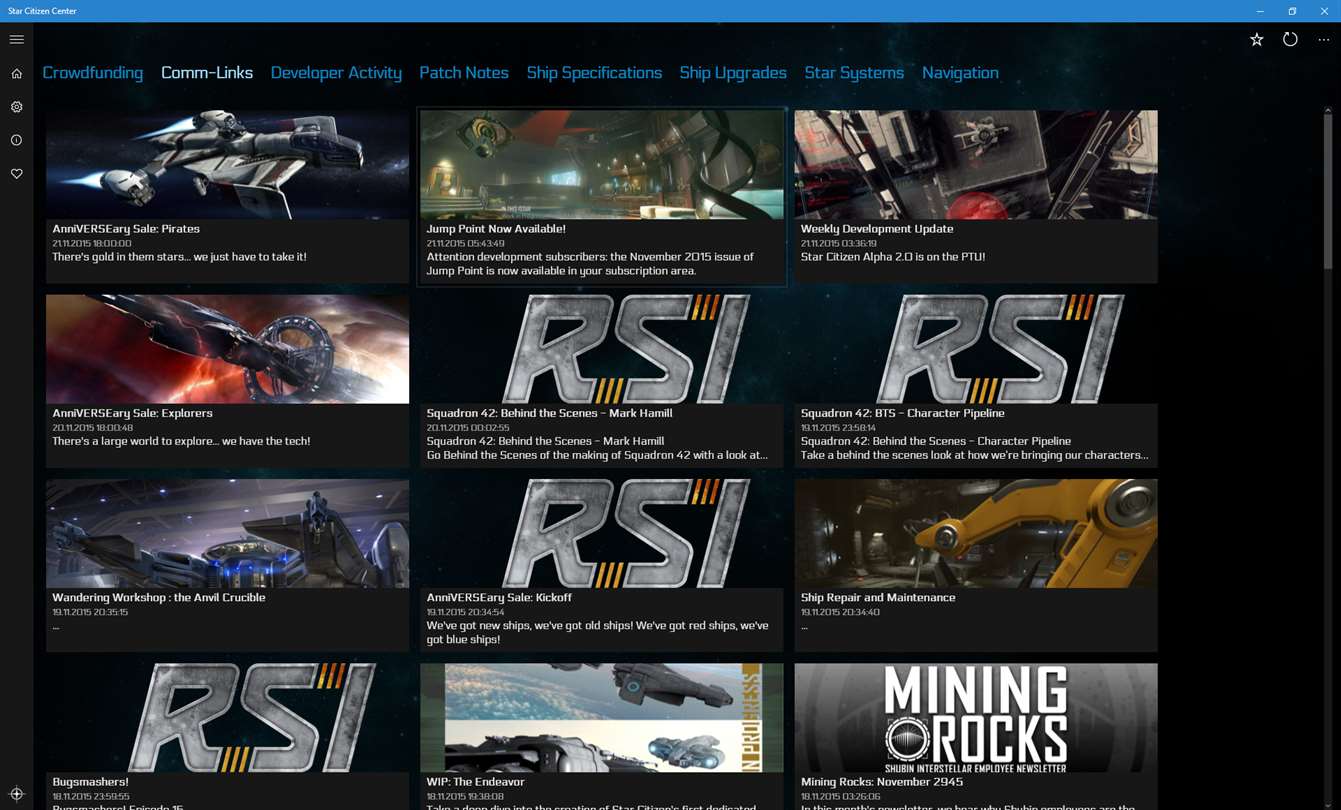This screenshot has width=1341, height=810.
Task: Open the info/about sidebar icon
Action: (x=16, y=140)
